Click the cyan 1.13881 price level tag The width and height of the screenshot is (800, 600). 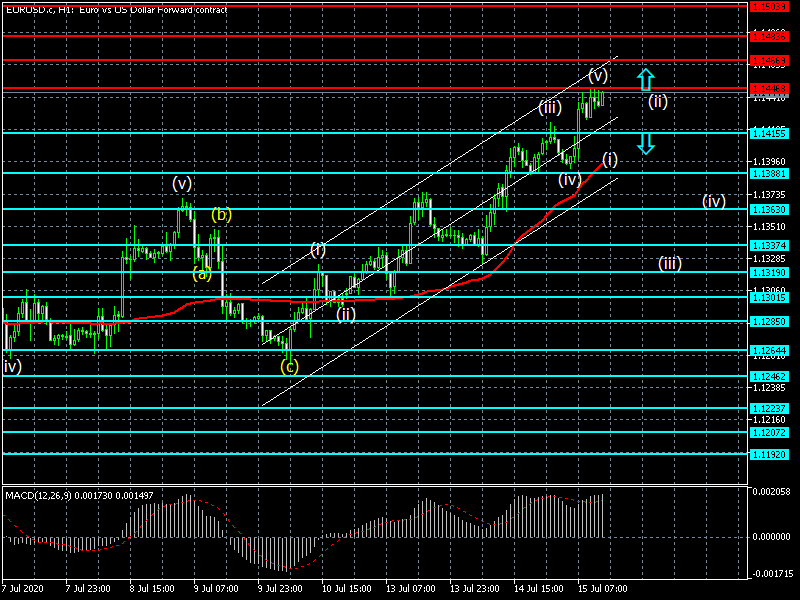[769, 174]
